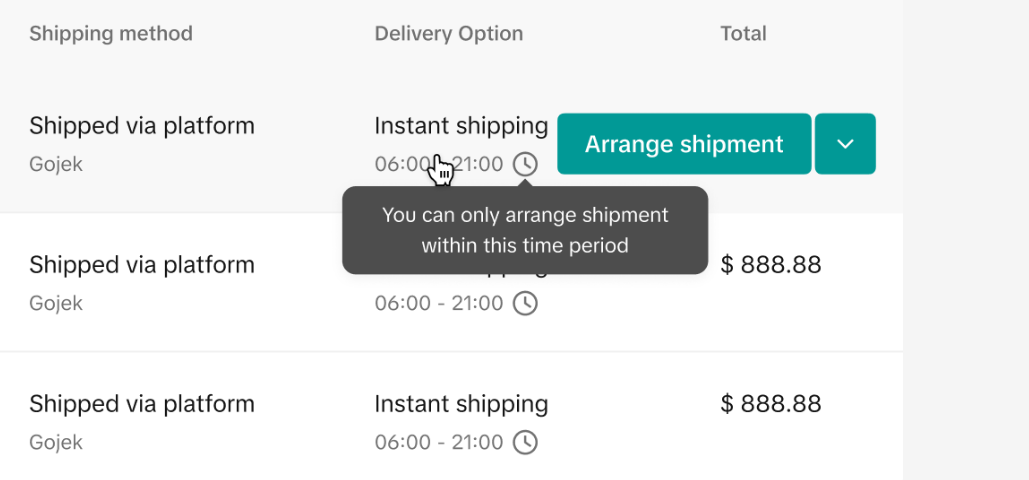Click Gojek in the first row

(56, 164)
